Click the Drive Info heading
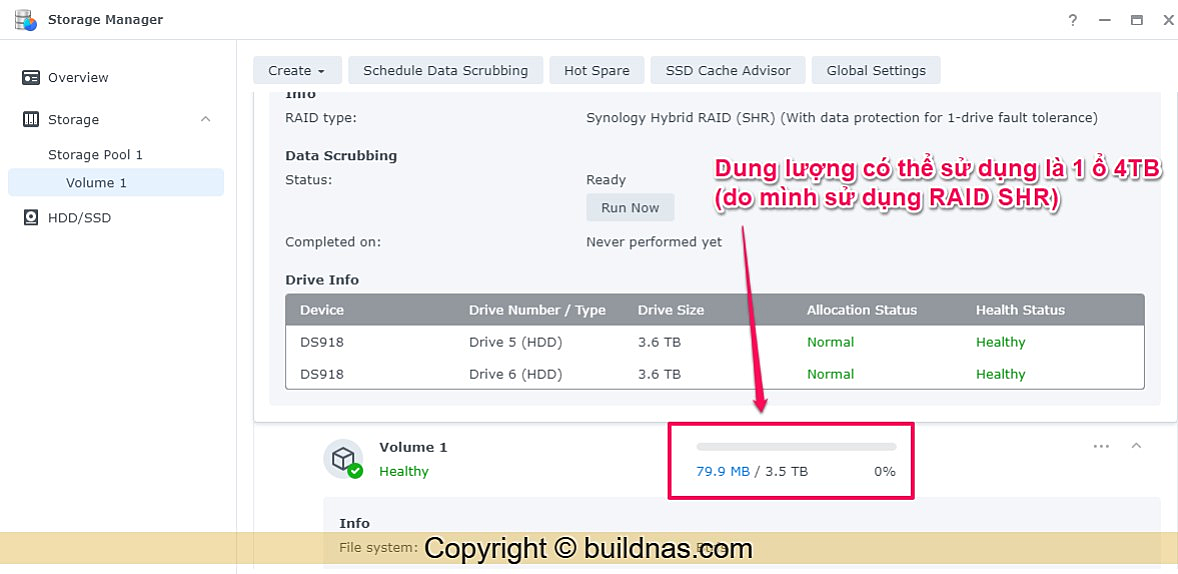The image size is (1178, 574). [322, 279]
